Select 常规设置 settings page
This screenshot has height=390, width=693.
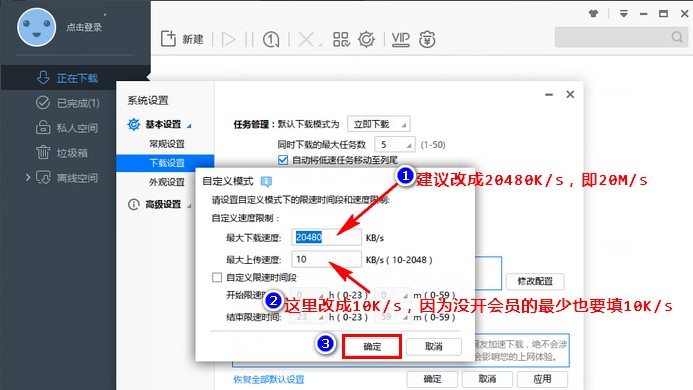point(167,144)
